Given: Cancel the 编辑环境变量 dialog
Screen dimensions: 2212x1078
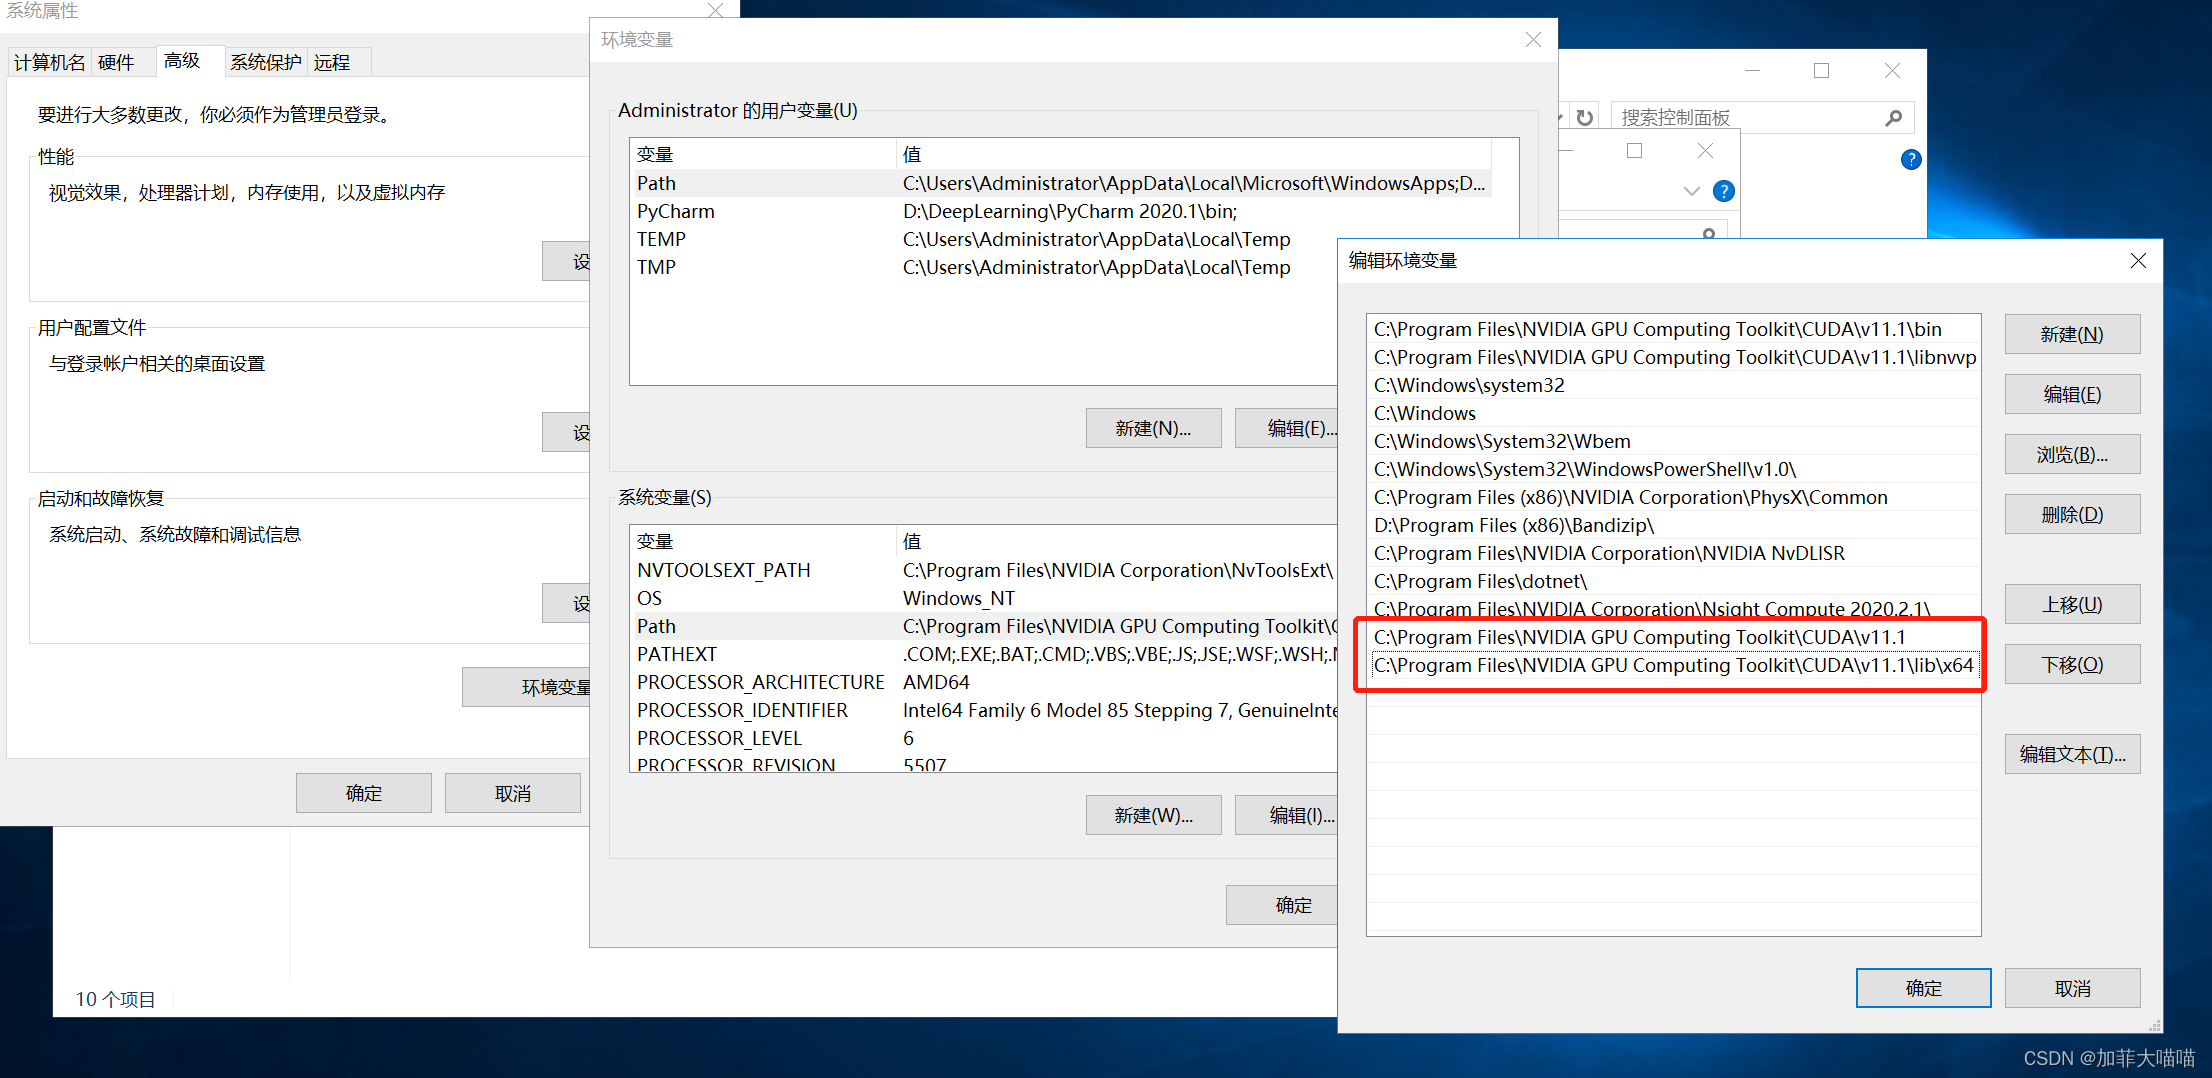Looking at the screenshot, I should tap(2072, 988).
